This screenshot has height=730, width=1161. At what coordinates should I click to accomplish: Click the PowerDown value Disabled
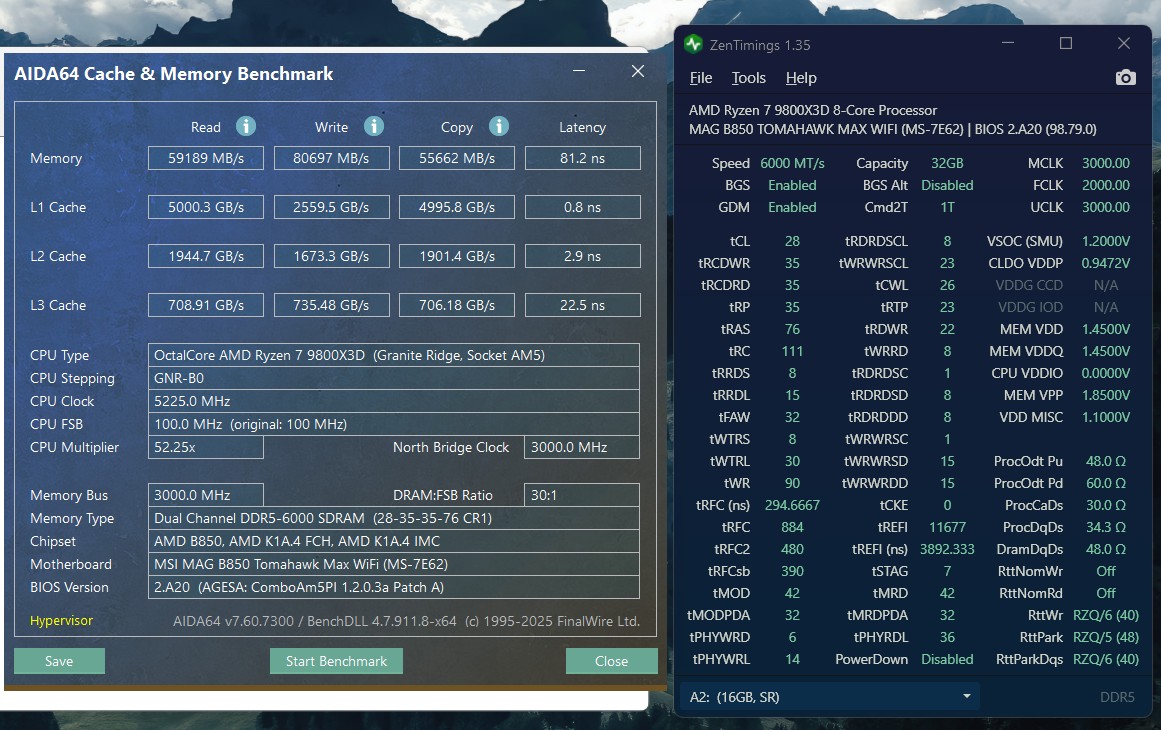(947, 659)
